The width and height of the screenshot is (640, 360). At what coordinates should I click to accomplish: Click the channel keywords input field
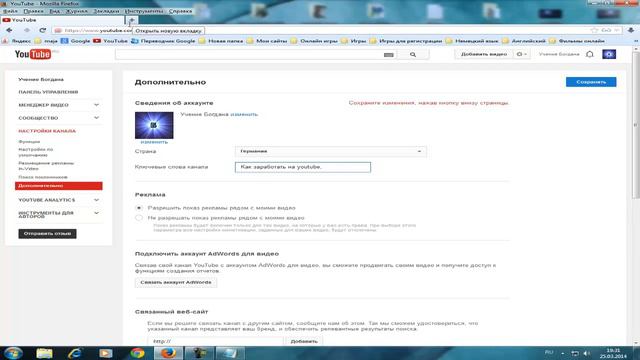303,167
